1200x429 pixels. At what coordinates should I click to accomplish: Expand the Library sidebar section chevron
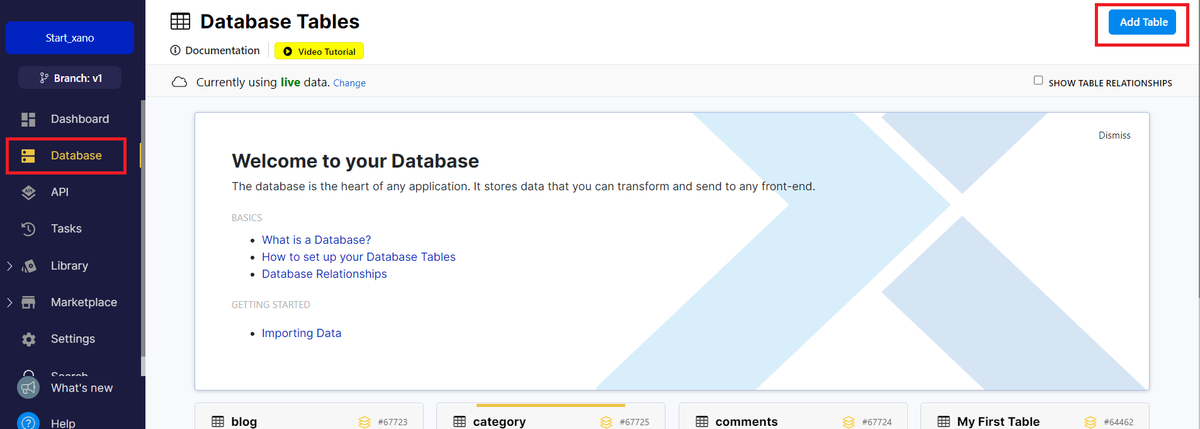coord(9,266)
